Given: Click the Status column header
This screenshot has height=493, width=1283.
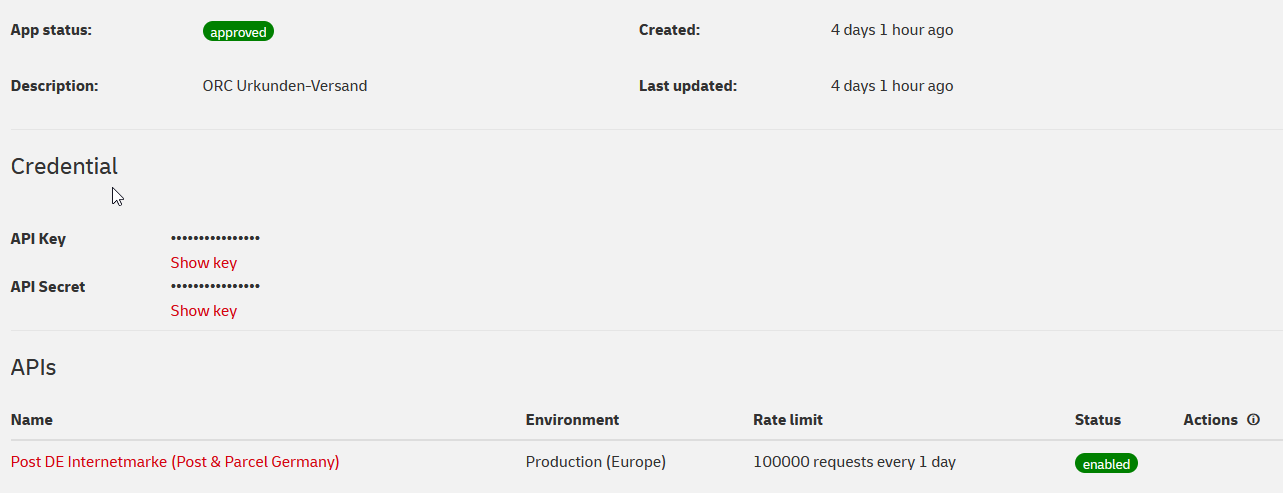Looking at the screenshot, I should (x=1098, y=420).
